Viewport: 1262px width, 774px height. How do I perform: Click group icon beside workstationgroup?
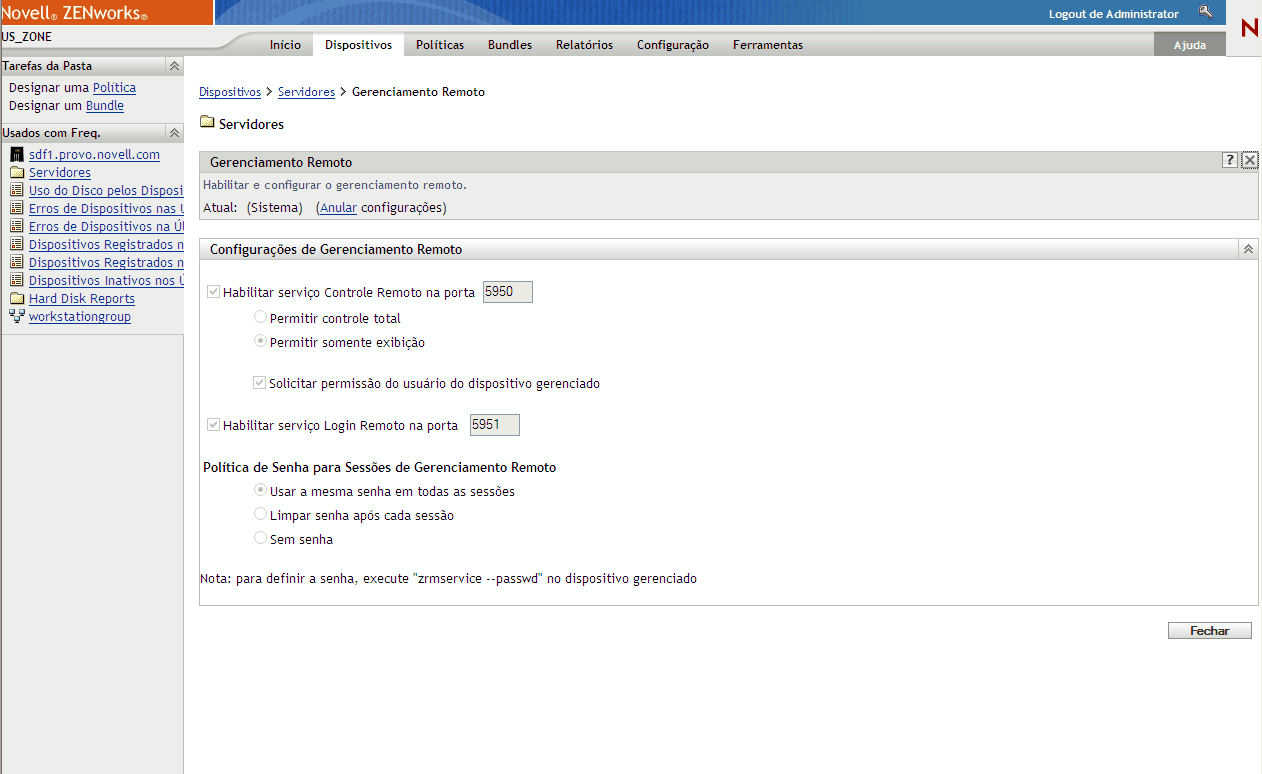tap(16, 317)
